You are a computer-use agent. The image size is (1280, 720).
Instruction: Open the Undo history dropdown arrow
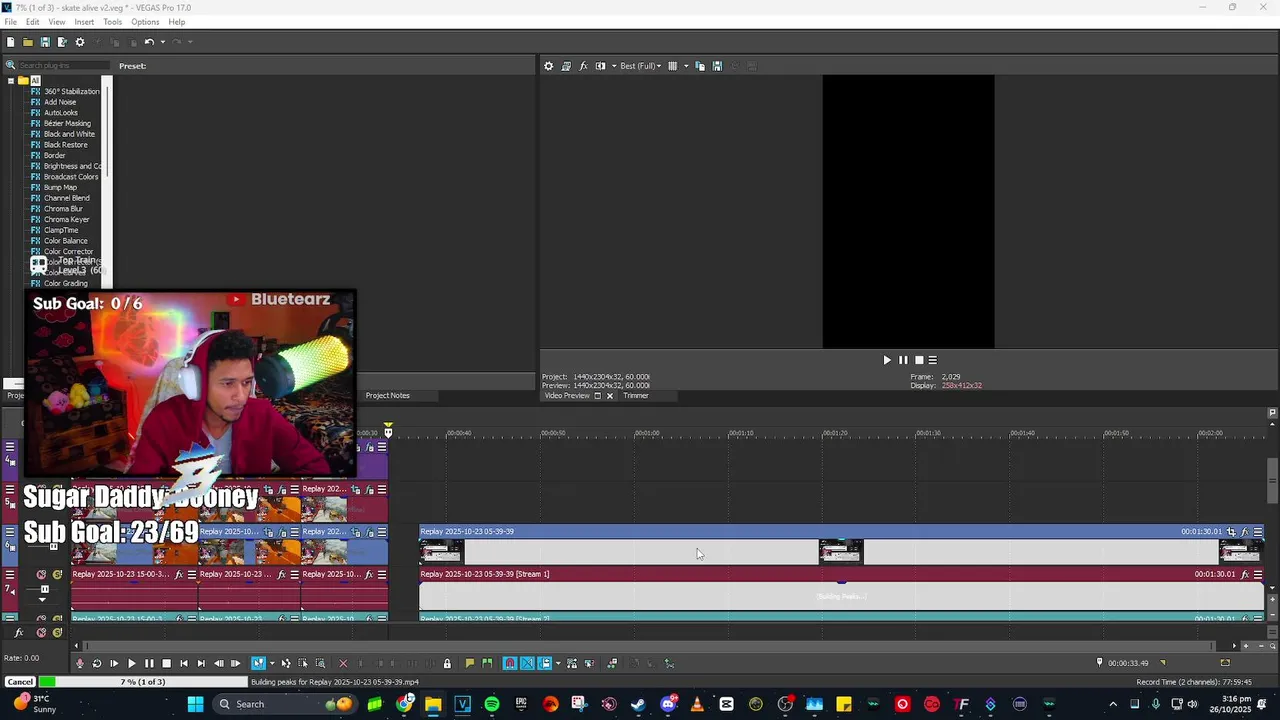point(162,42)
